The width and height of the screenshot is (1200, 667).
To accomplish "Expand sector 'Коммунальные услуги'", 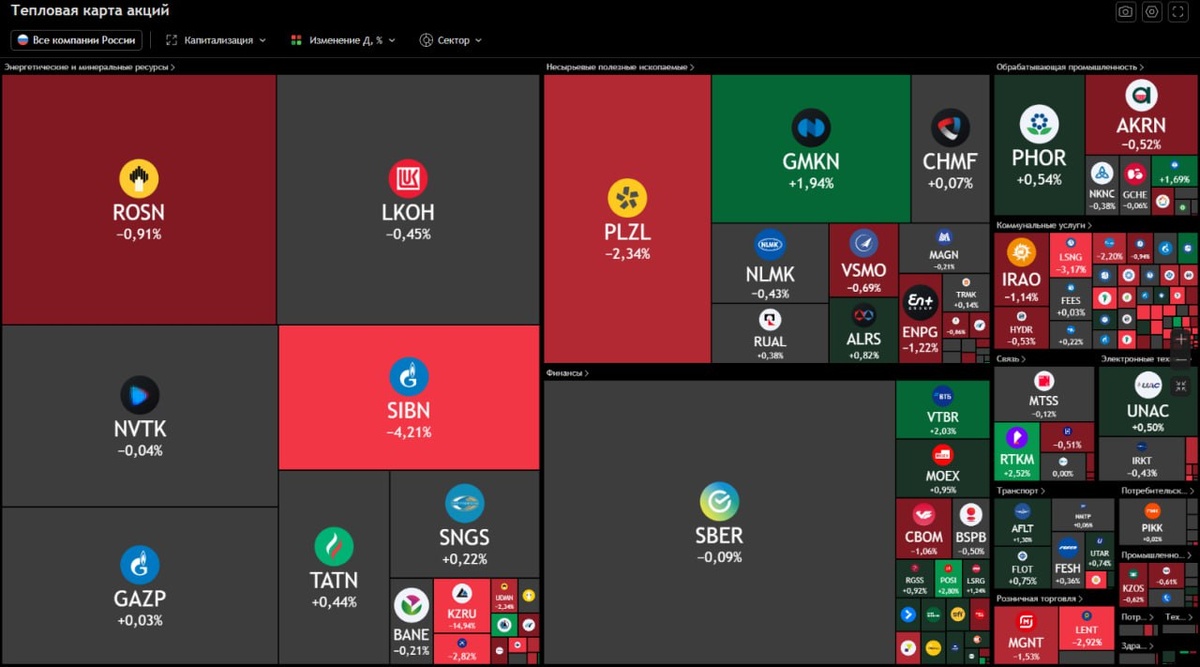I will tap(1043, 225).
